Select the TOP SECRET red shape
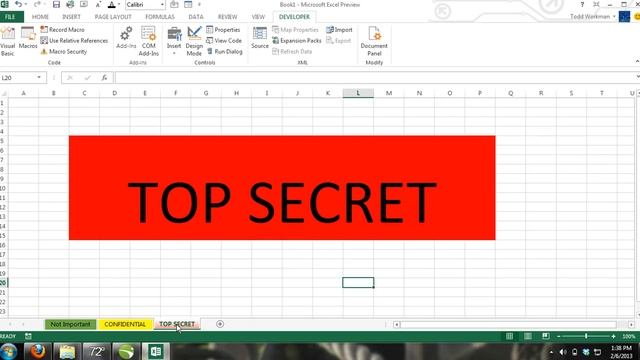640x360 pixels. pyautogui.click(x=282, y=188)
